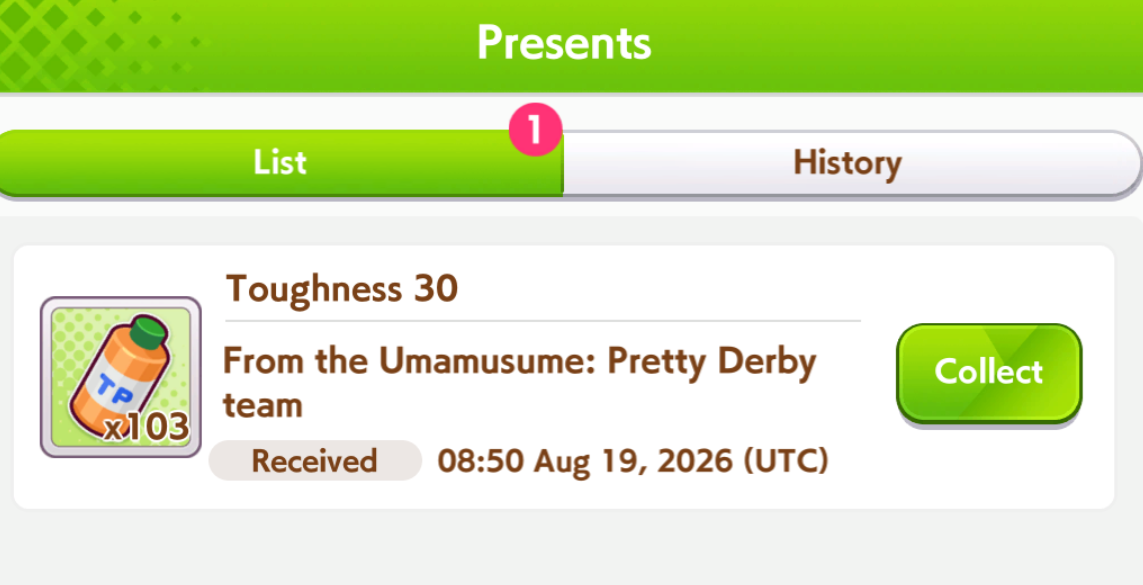This screenshot has width=1143, height=585.
Task: Click the Presents header title
Action: click(564, 43)
